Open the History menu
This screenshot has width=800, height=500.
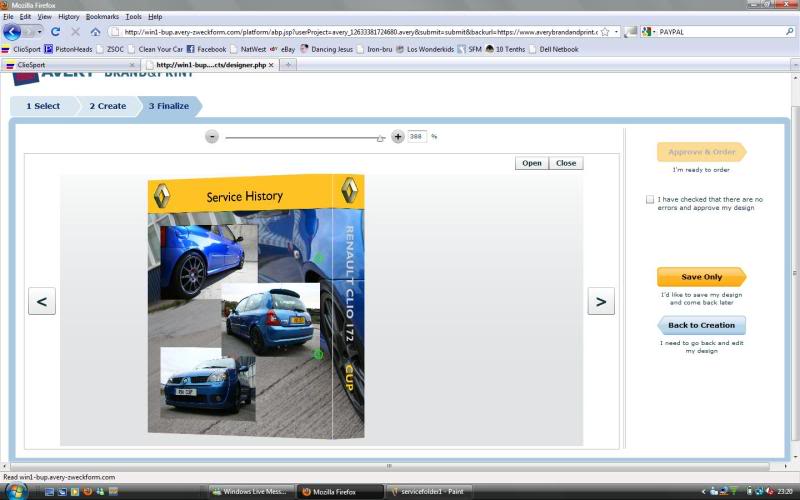(68, 17)
